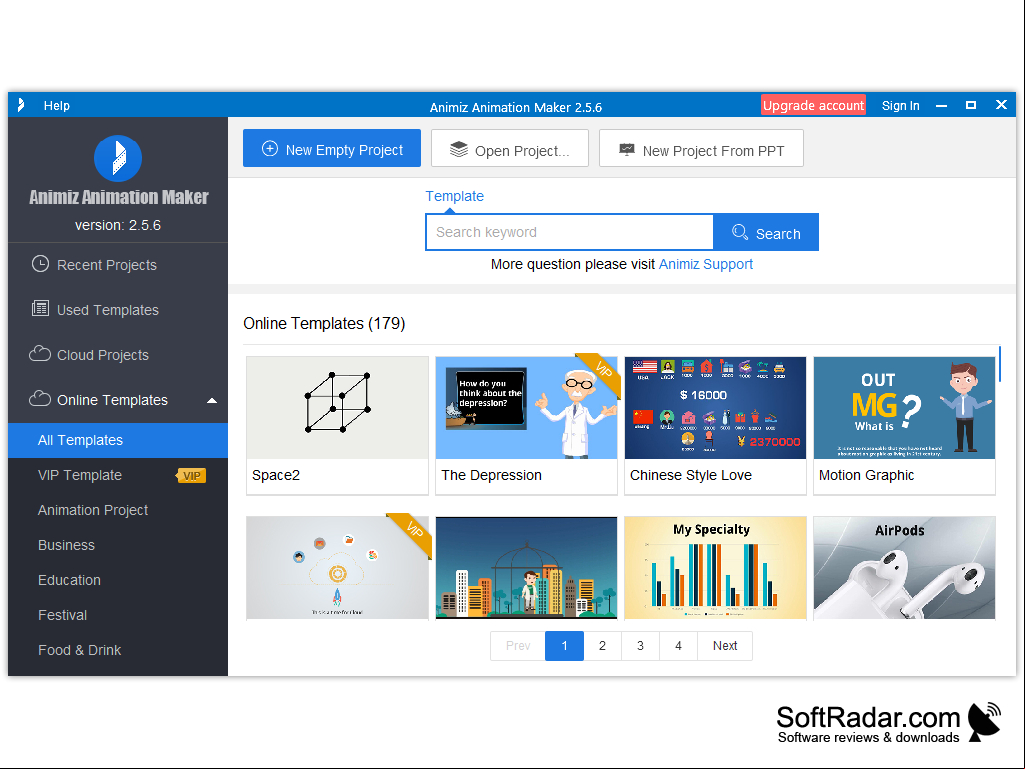Viewport: 1025px width, 769px height.
Task: Click the magnifier icon on Search button
Action: click(739, 232)
